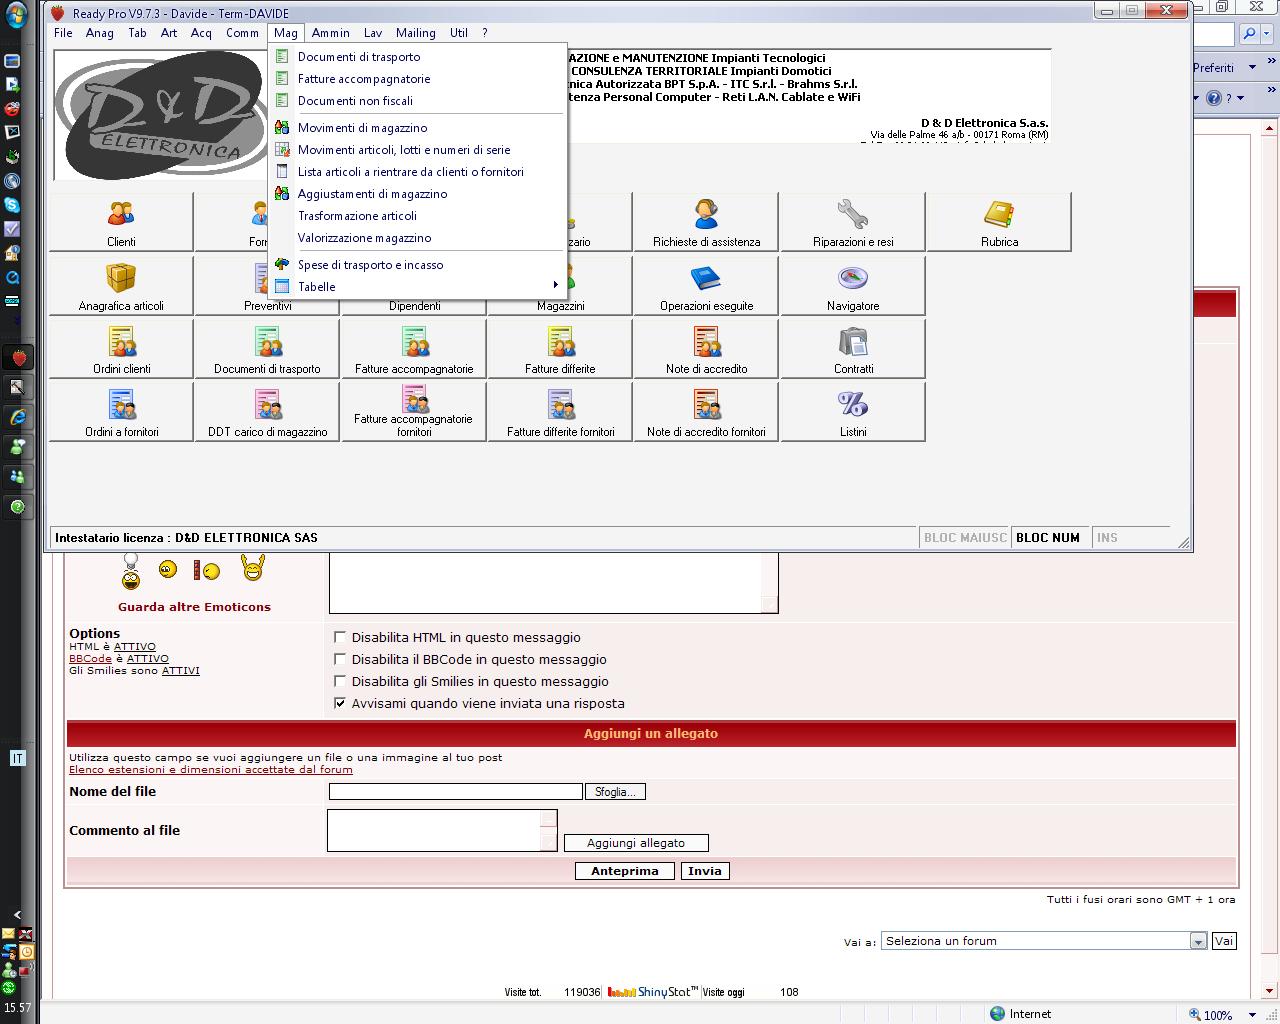Image resolution: width=1280 pixels, height=1024 pixels.
Task: Click the Ready Pro strawberry taskbar icon
Action: tap(19, 357)
